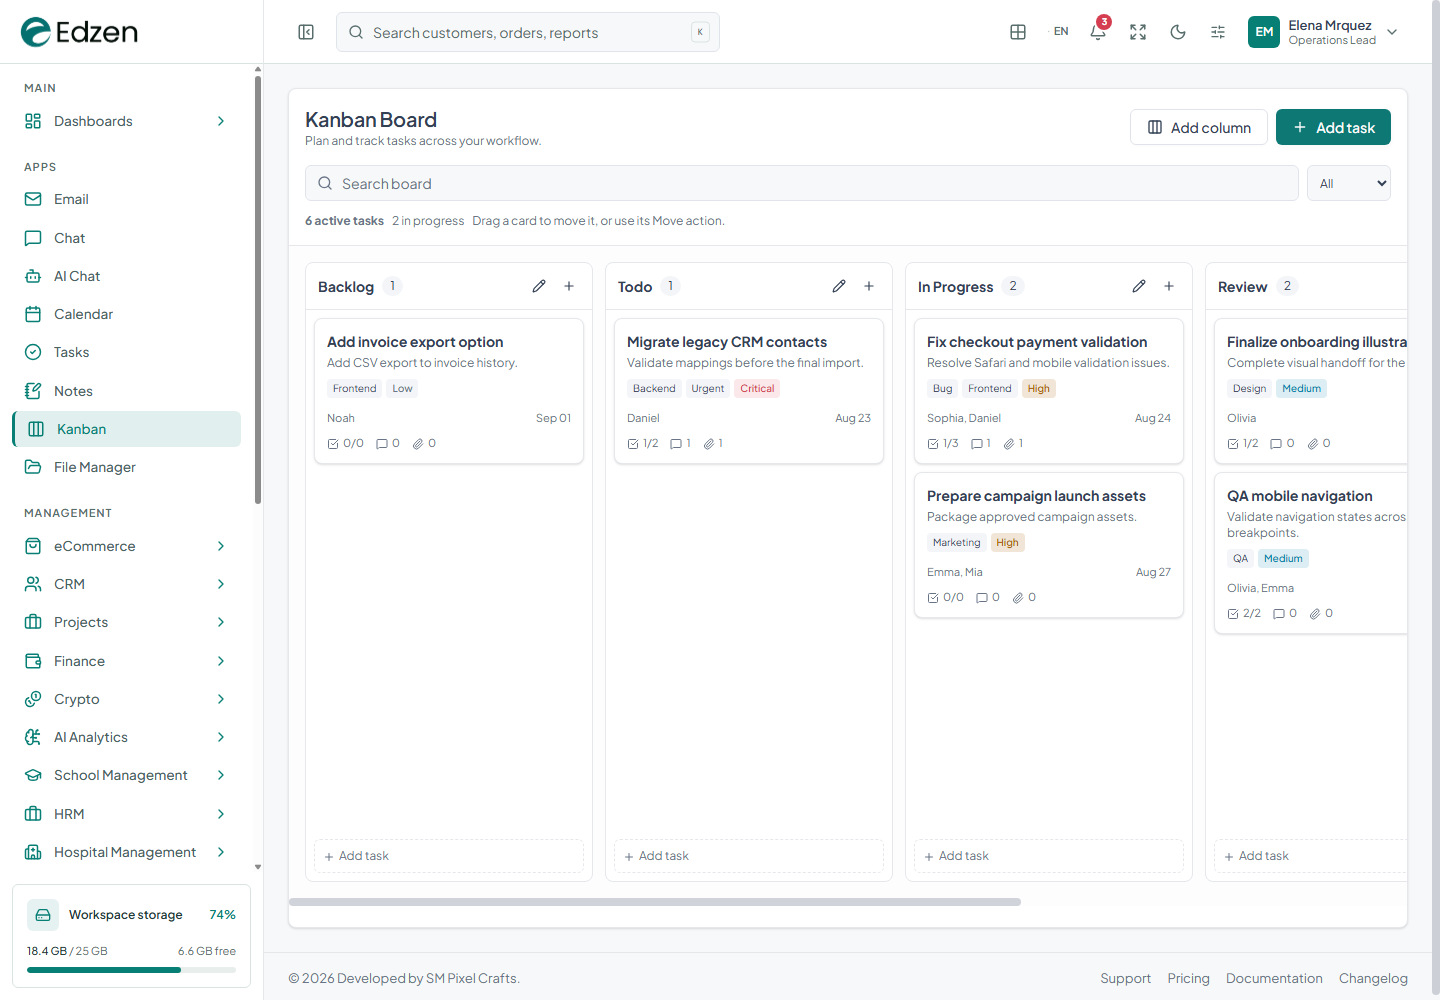Add card to Backlog with plus icon
This screenshot has height=1000, width=1440.
tap(569, 286)
